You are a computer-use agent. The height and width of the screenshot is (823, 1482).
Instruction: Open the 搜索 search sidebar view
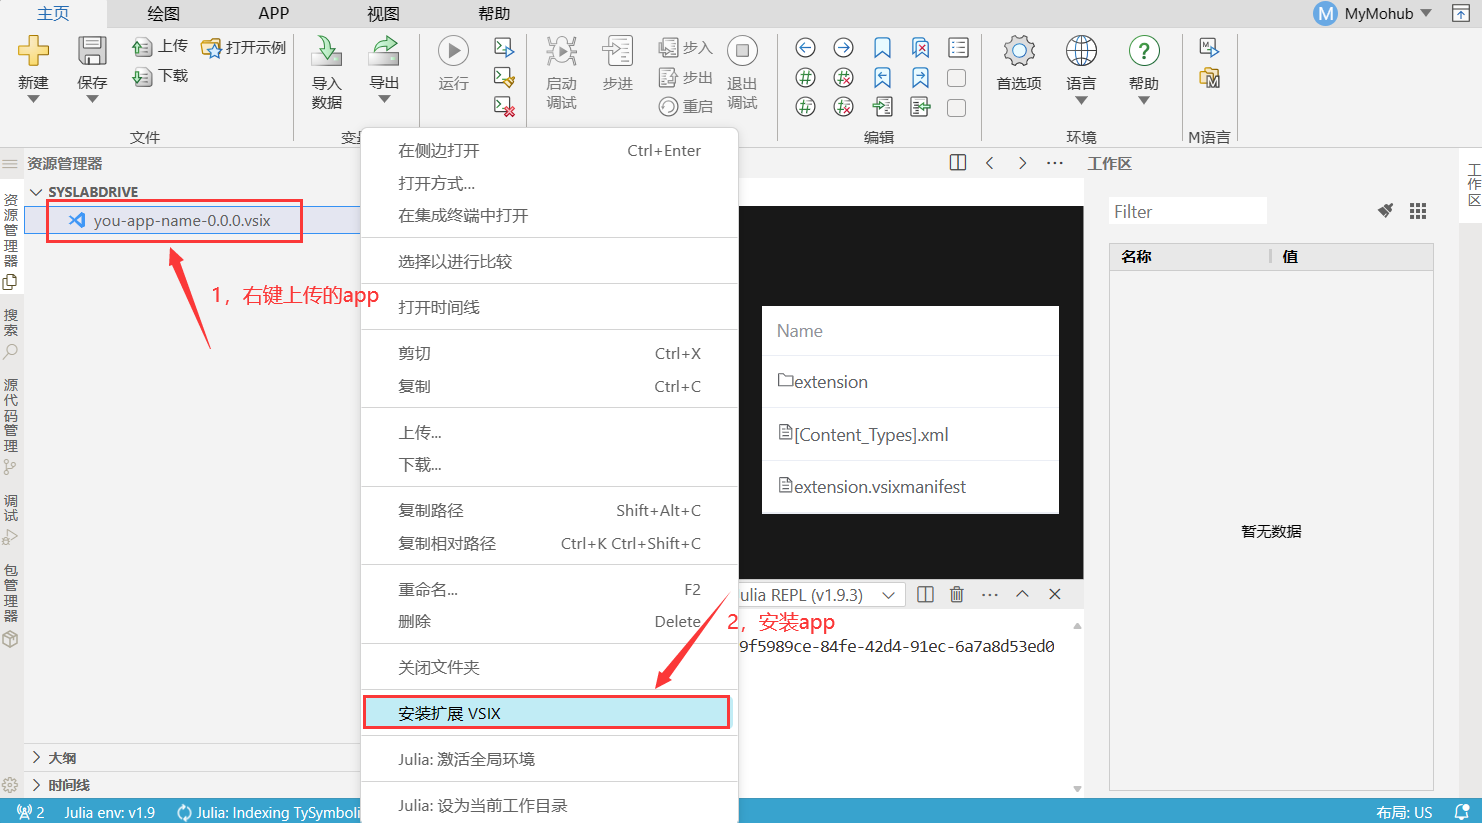point(11,335)
